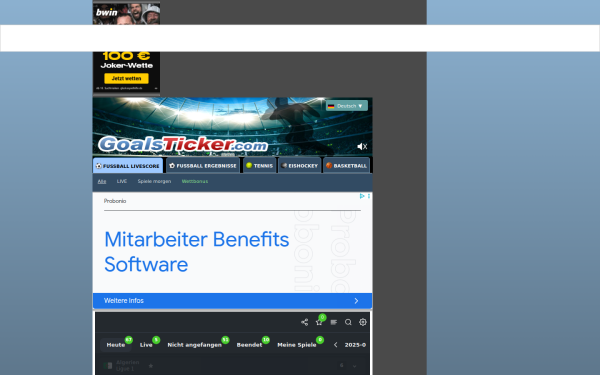Filter matches by Nicht angefangen
Screen dimensions: 600x375
point(194,345)
